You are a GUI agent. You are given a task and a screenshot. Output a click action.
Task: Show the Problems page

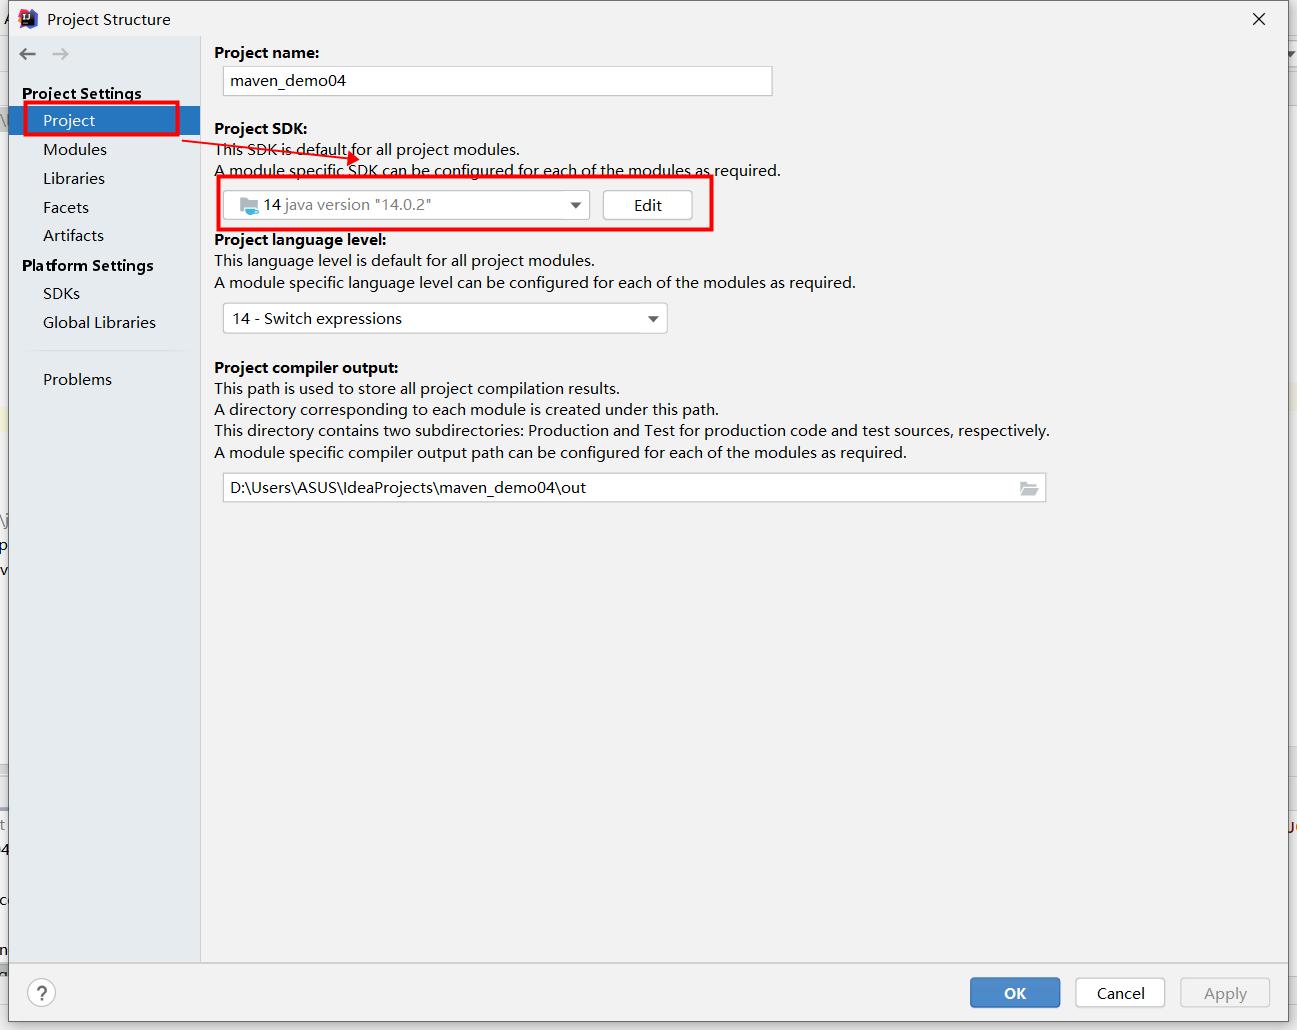coord(77,380)
